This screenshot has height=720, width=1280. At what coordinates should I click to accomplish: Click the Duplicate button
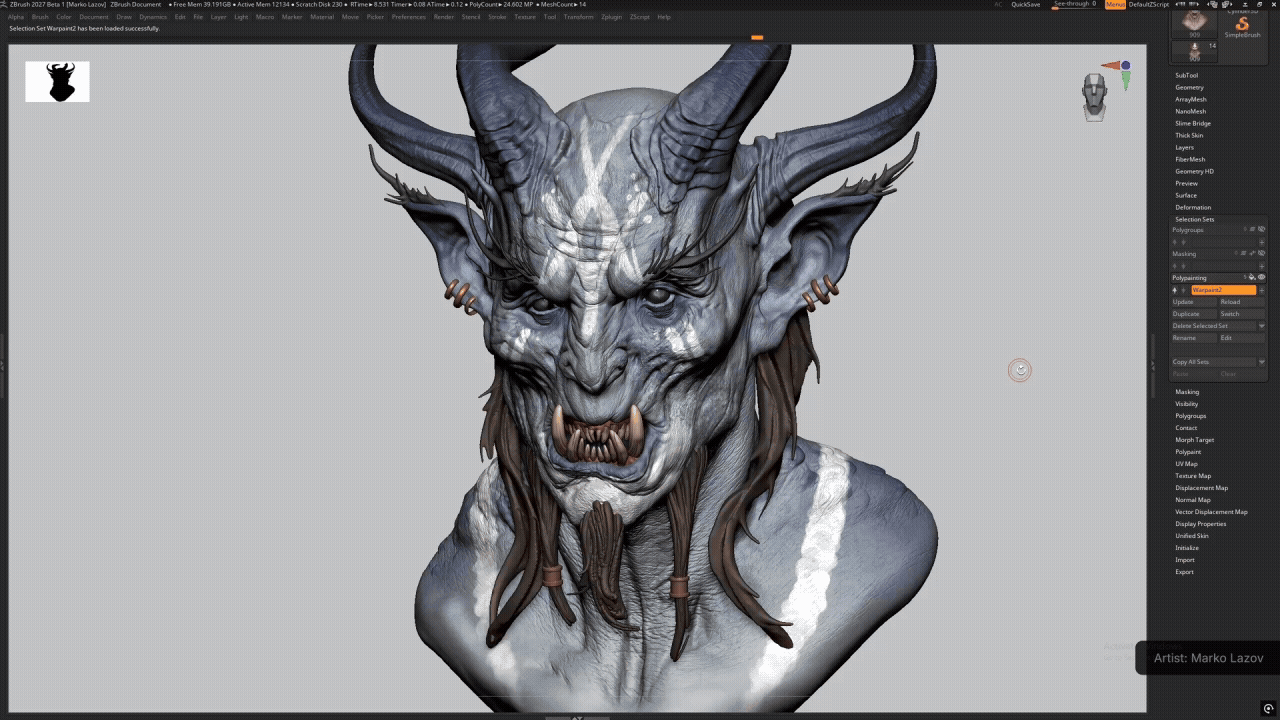click(1193, 314)
